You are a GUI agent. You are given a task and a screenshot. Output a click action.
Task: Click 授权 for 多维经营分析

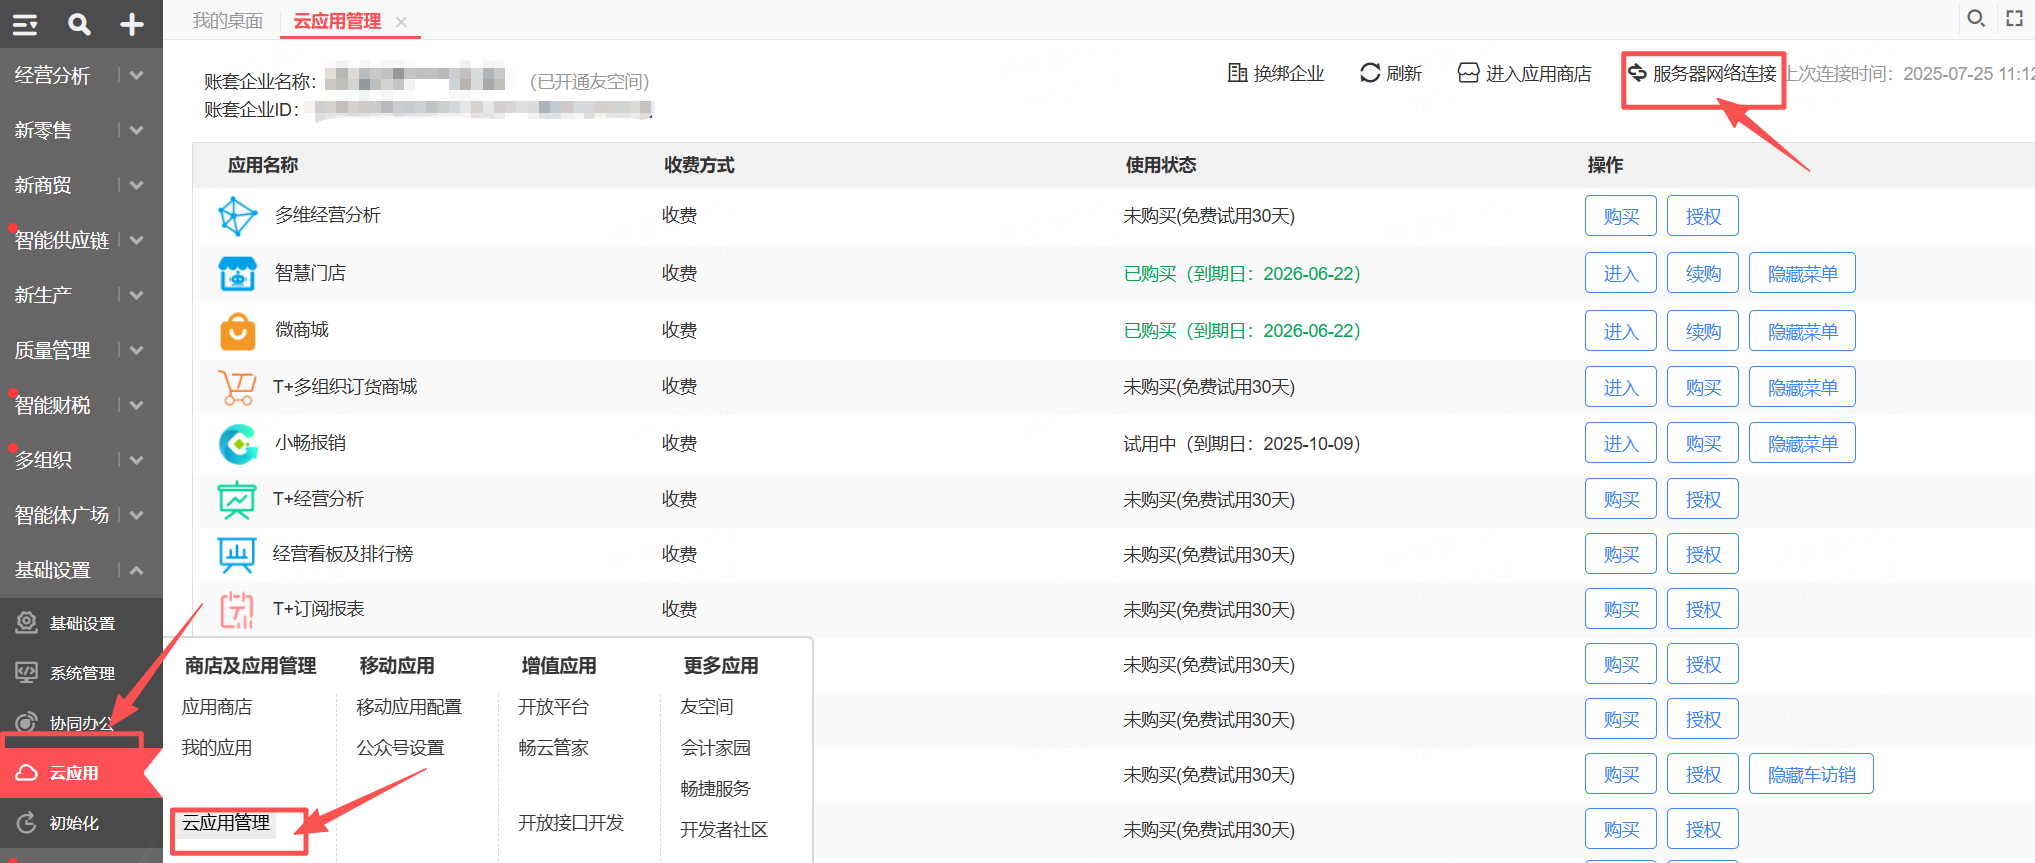[x=1703, y=216]
